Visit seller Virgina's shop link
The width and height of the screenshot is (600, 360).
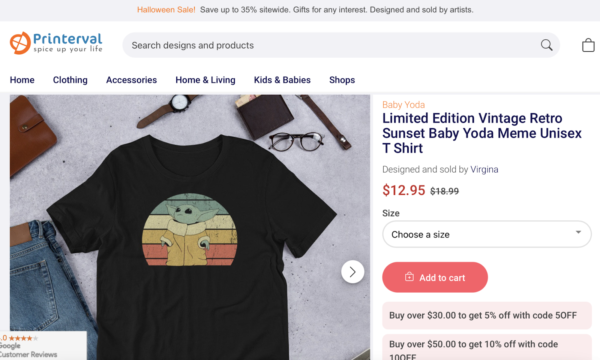484,169
